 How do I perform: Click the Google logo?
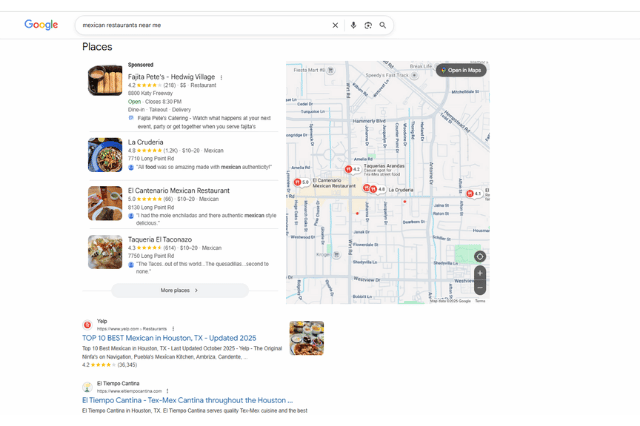click(x=41, y=25)
